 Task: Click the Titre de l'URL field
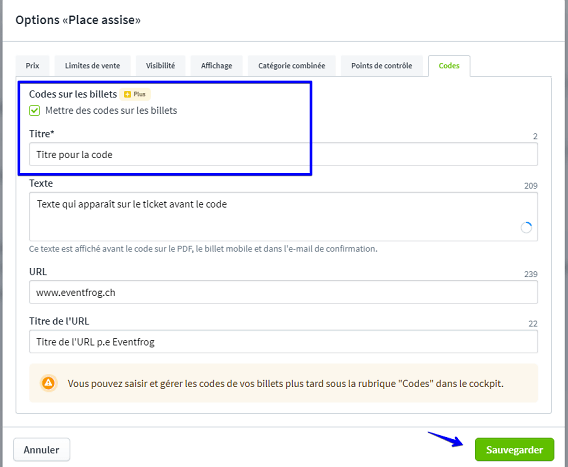coord(283,342)
